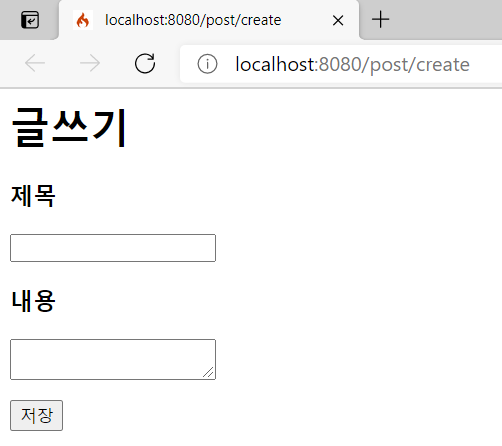
Task: Click the CodeIgniter flame favicon on tab
Action: click(83, 20)
